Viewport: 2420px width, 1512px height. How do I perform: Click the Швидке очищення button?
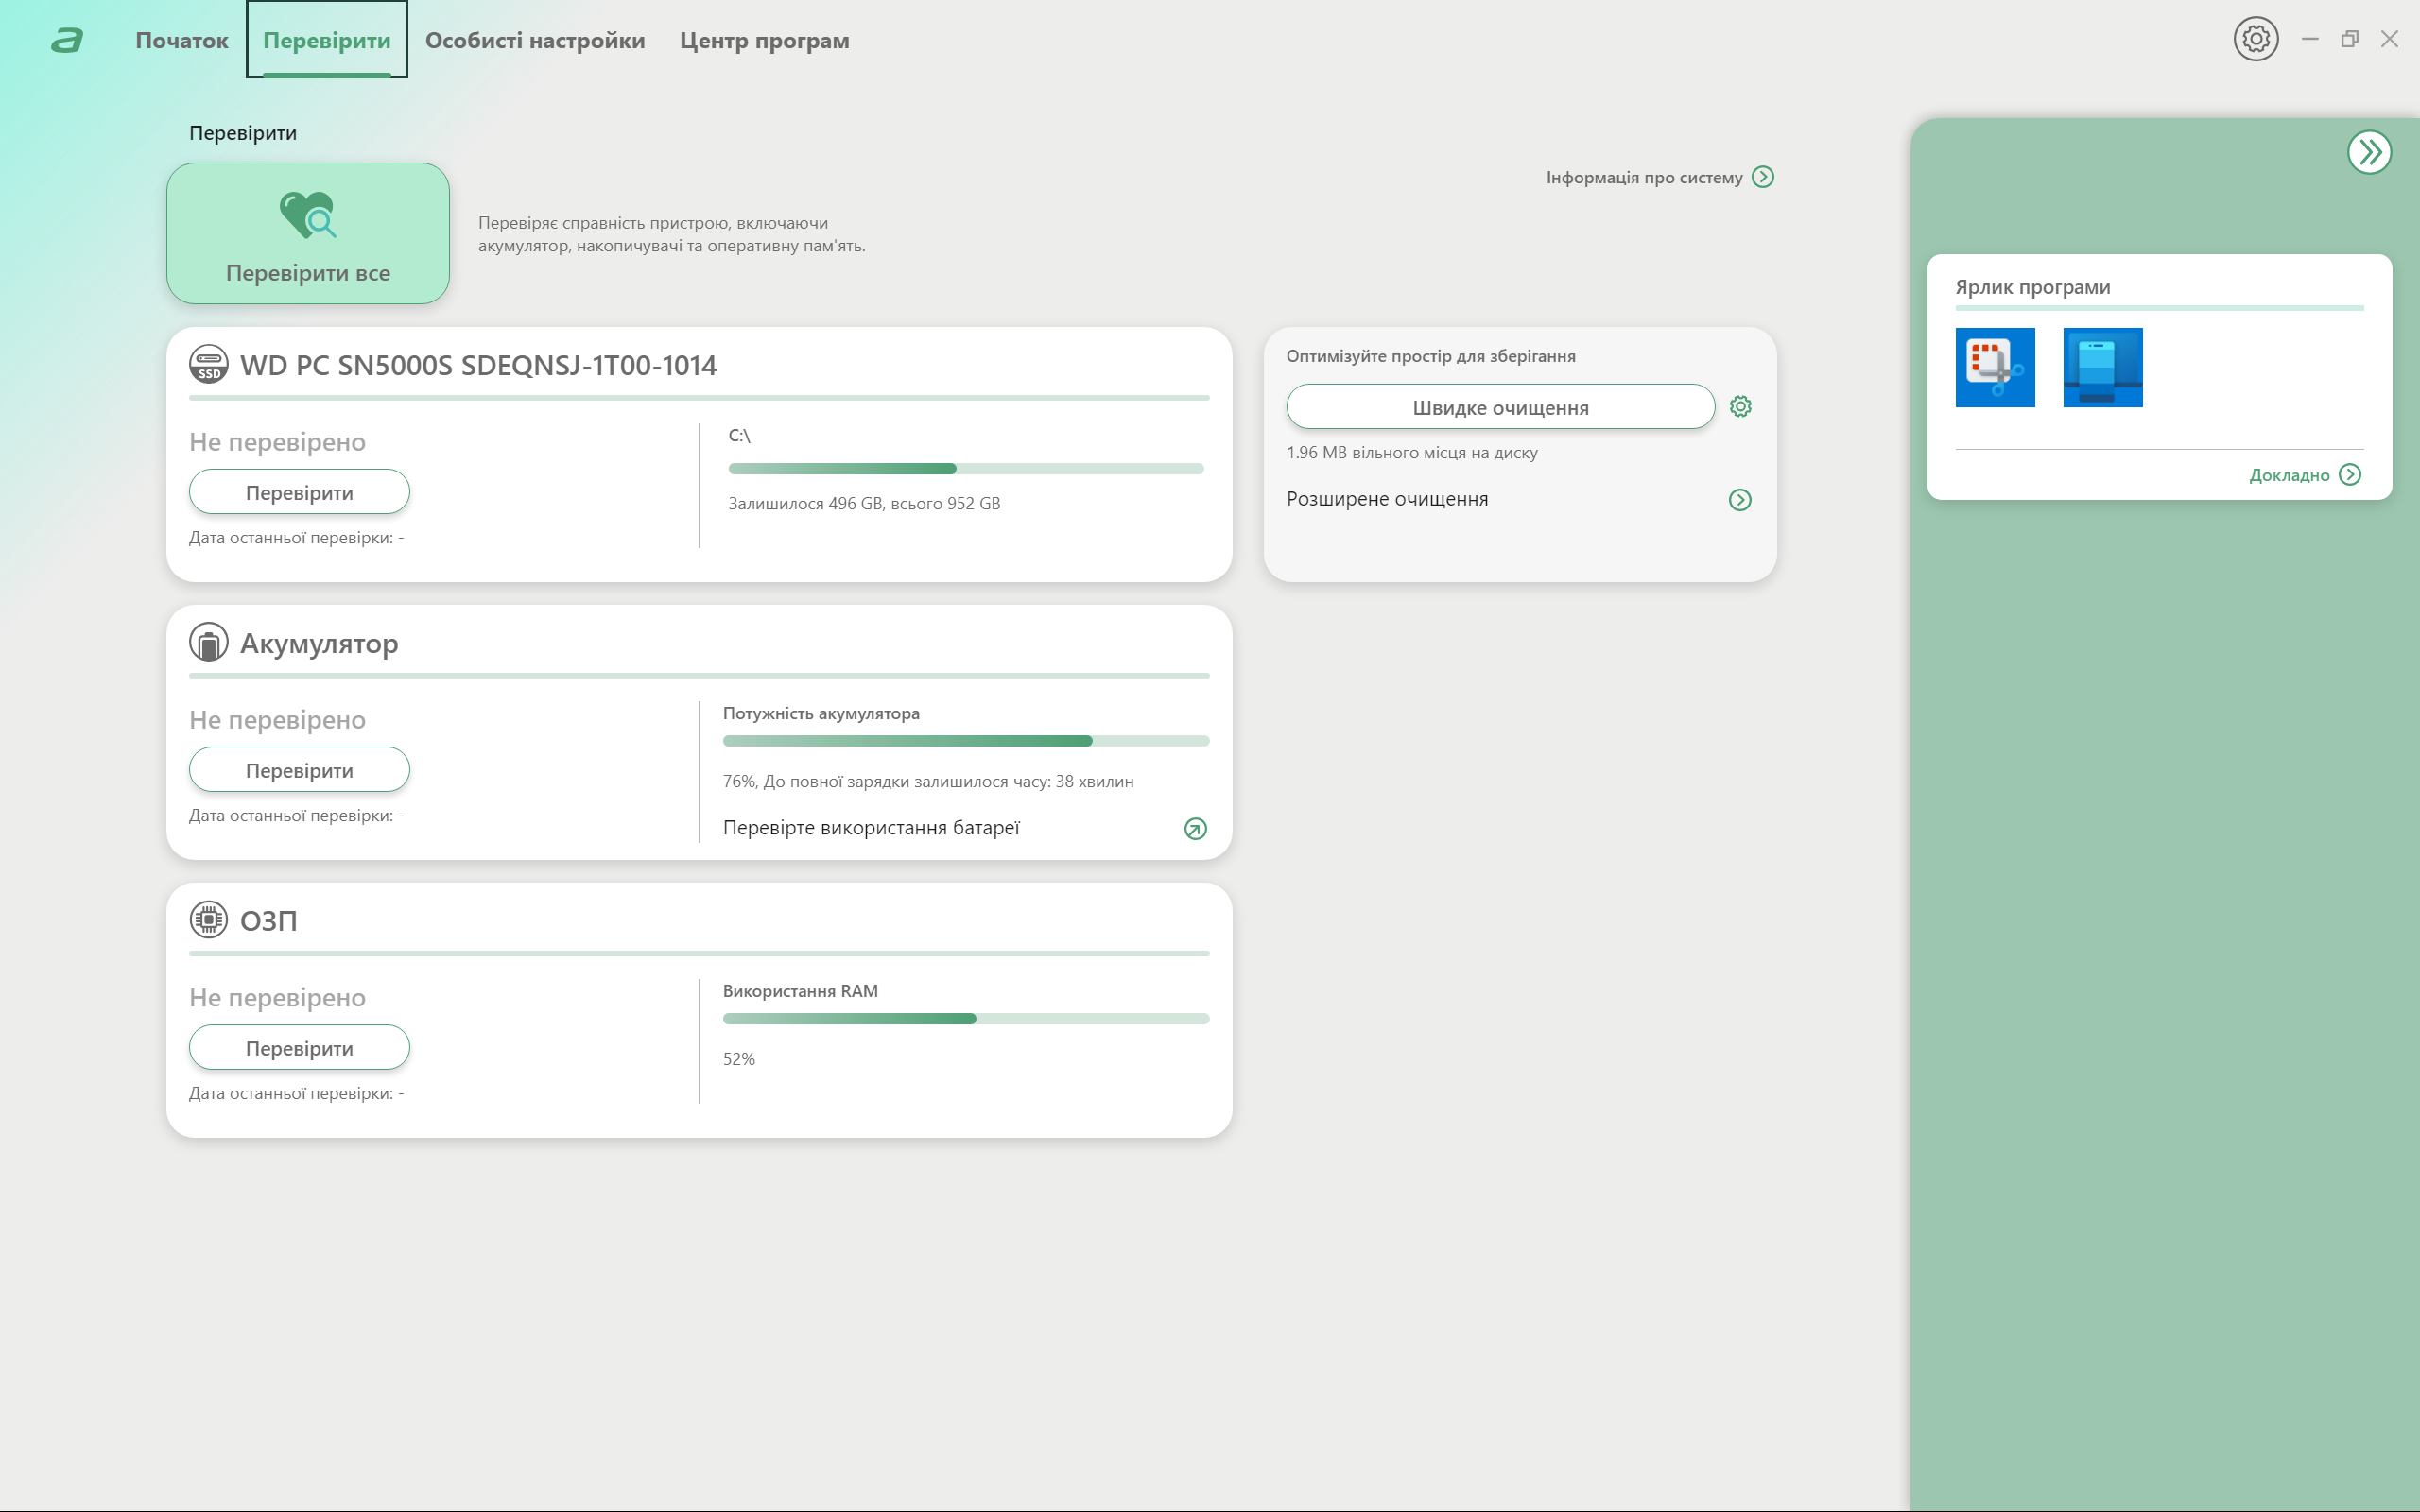[1500, 407]
